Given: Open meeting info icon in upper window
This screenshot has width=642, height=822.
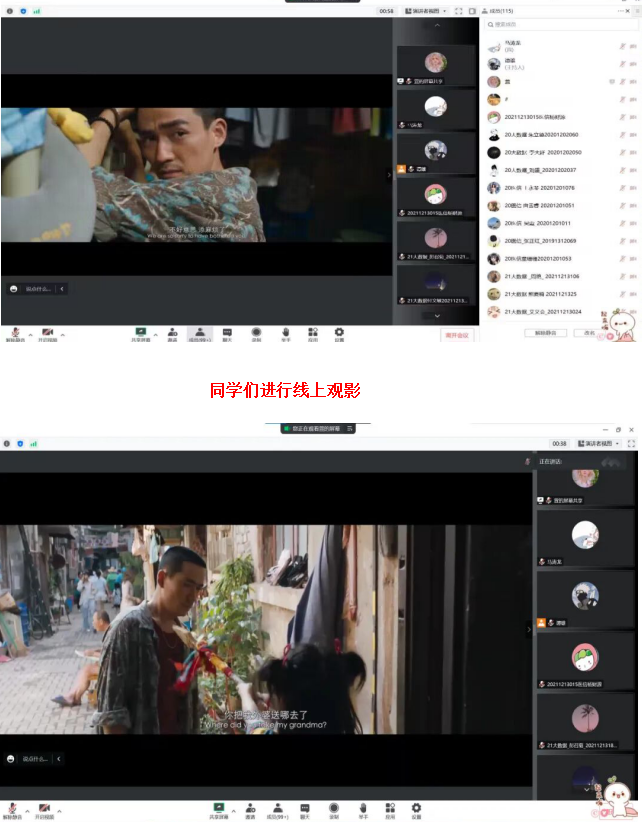Looking at the screenshot, I should (9, 11).
